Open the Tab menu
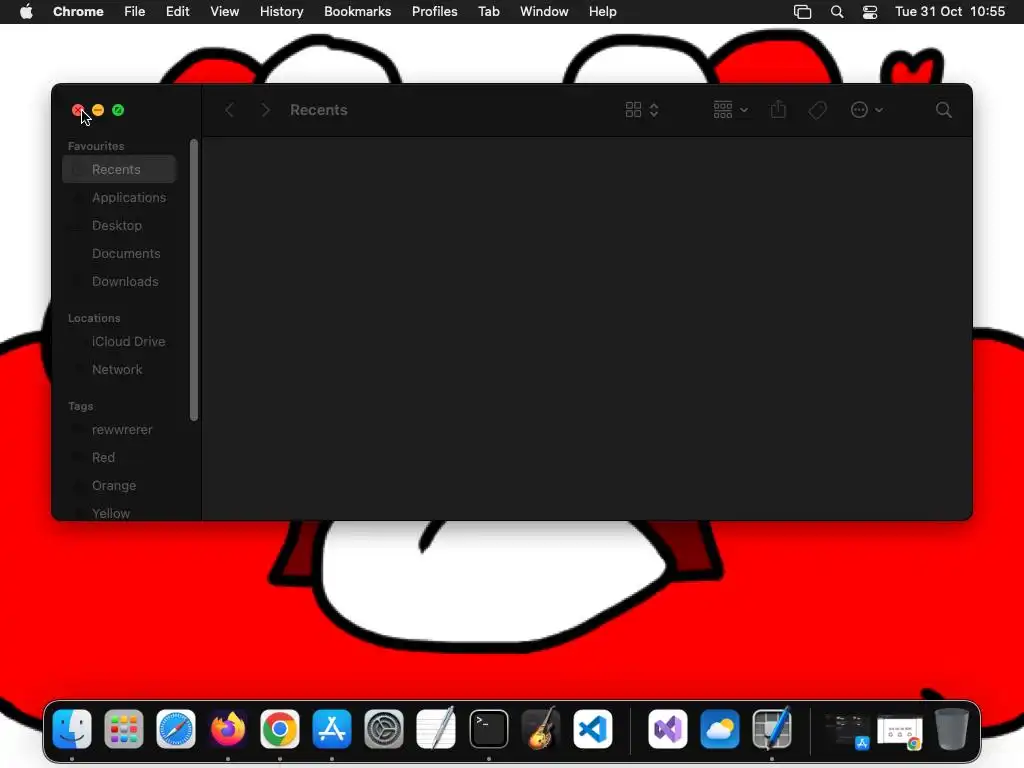1024x768 pixels. pyautogui.click(x=488, y=12)
